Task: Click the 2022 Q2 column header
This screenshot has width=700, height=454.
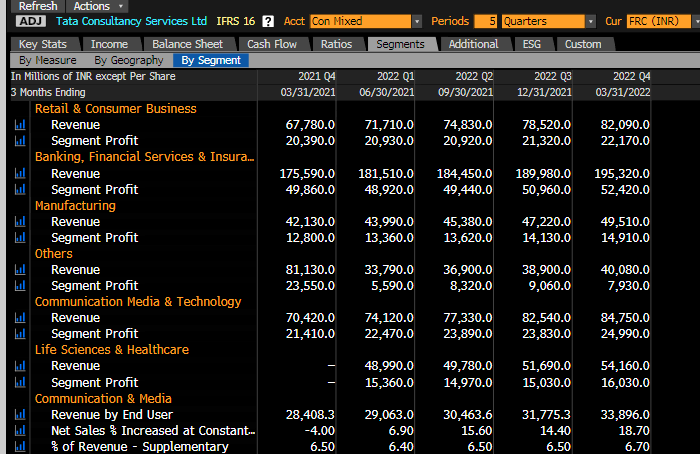Action: pyautogui.click(x=474, y=76)
